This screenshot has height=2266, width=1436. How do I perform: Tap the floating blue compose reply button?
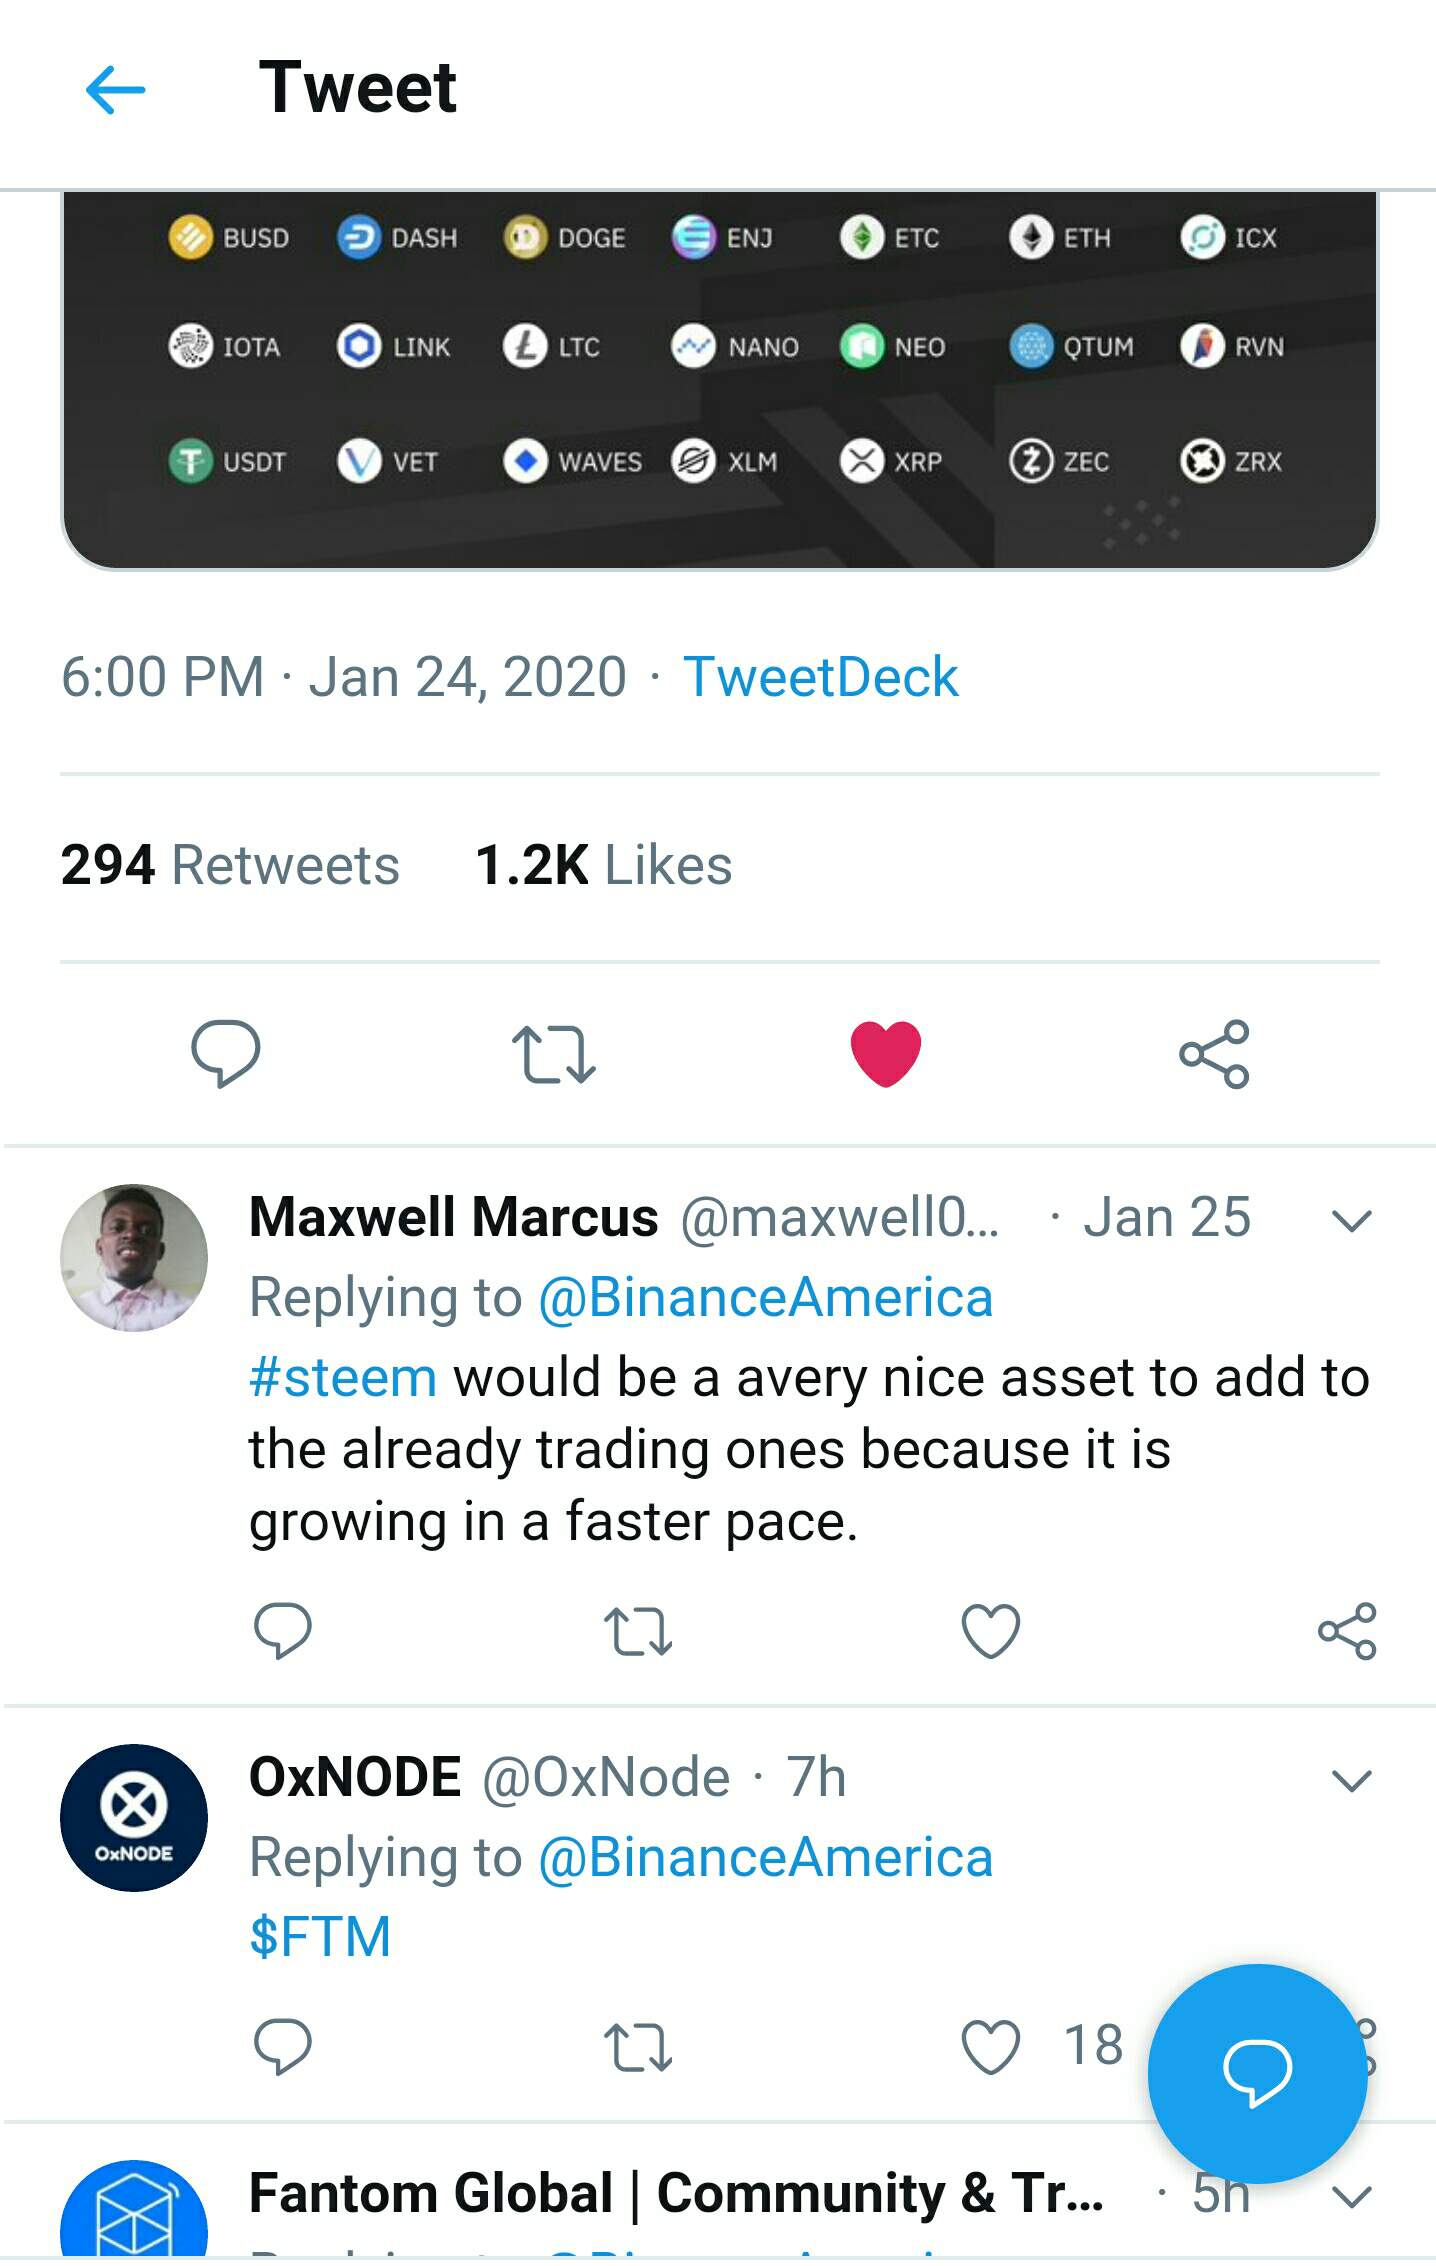click(x=1257, y=2073)
